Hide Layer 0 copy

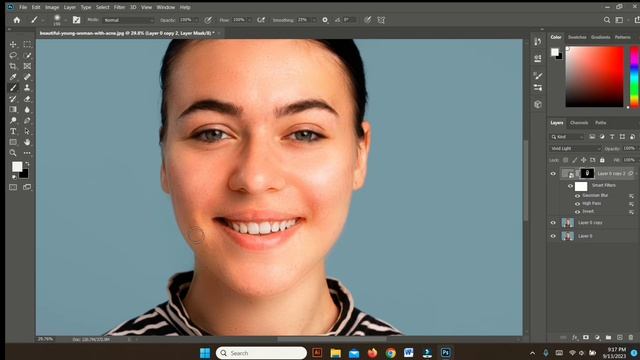click(553, 223)
